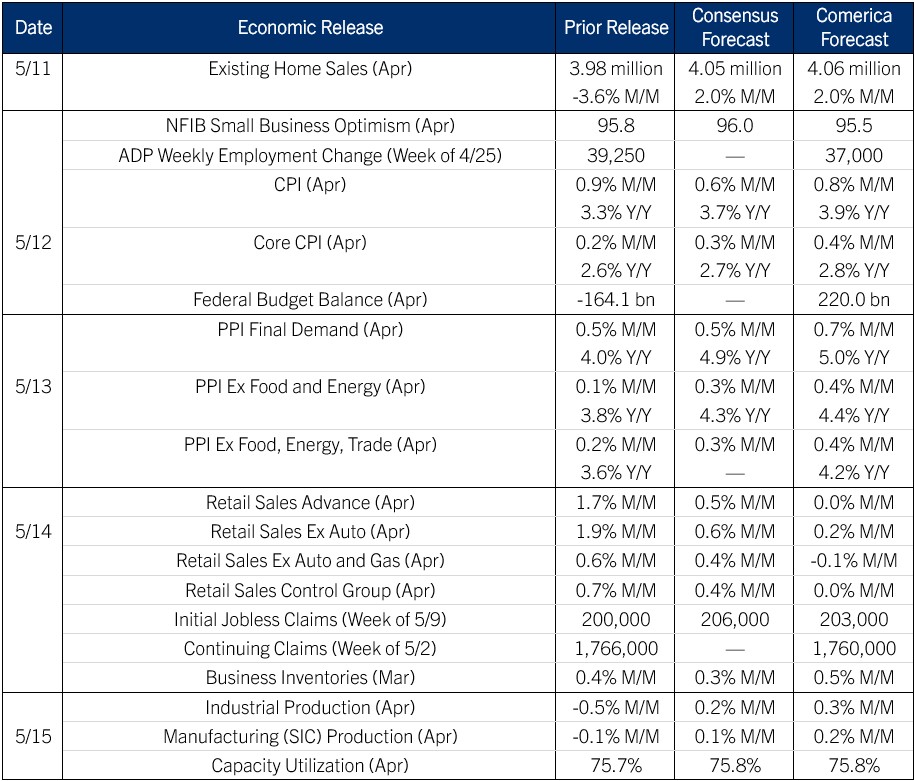Click the 'Comerica Forecast' column header
This screenshot has height=781, width=914.
(x=853, y=27)
